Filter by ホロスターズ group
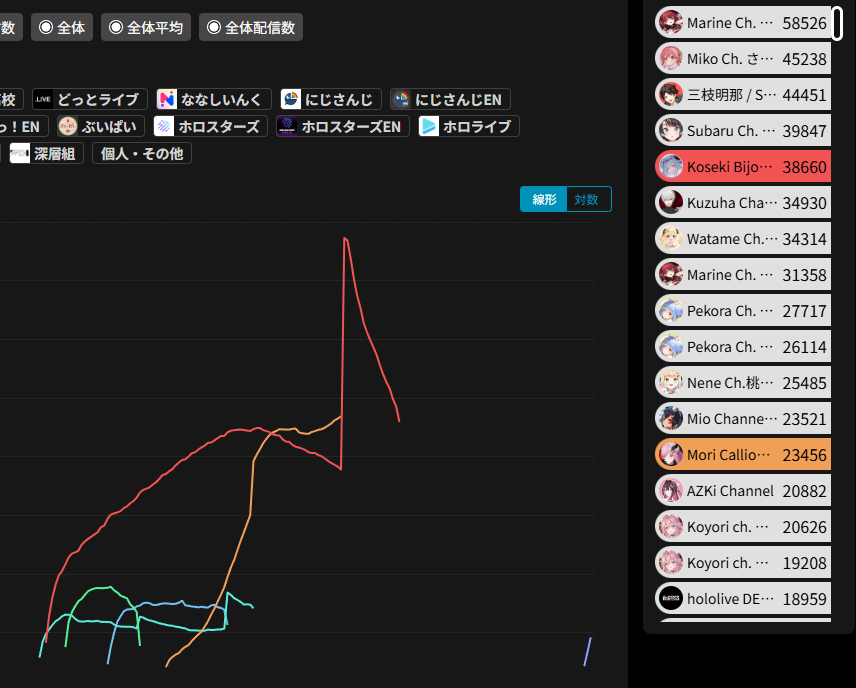856x688 pixels. [x=211, y=126]
